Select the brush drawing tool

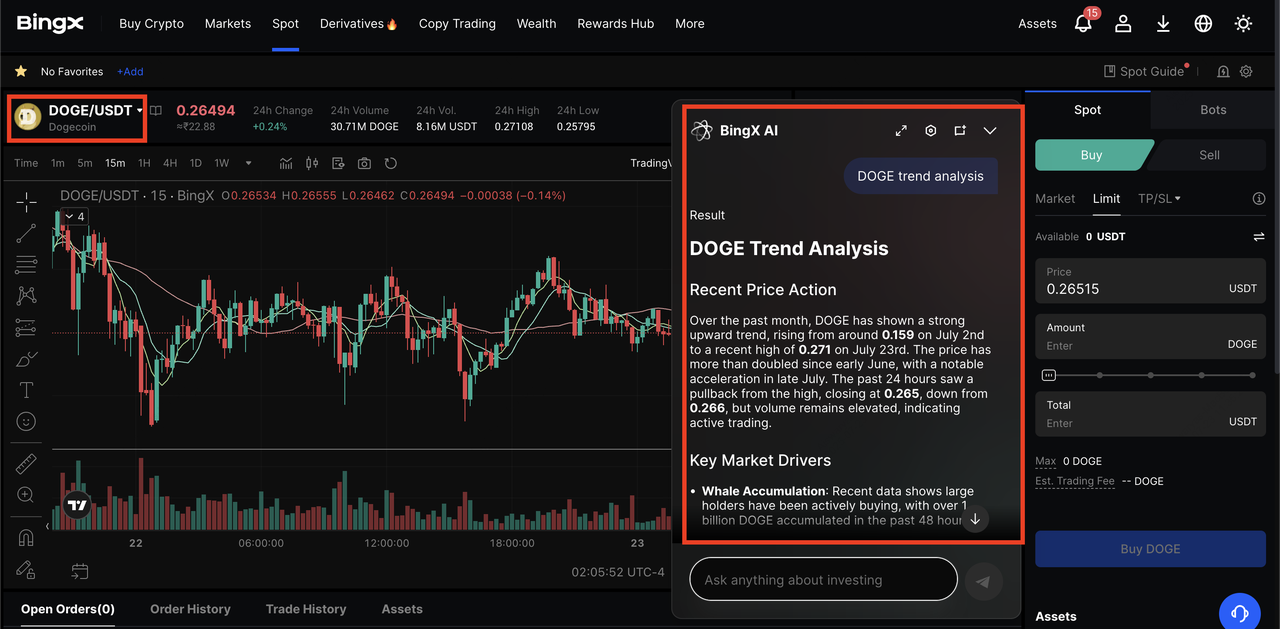[26, 359]
